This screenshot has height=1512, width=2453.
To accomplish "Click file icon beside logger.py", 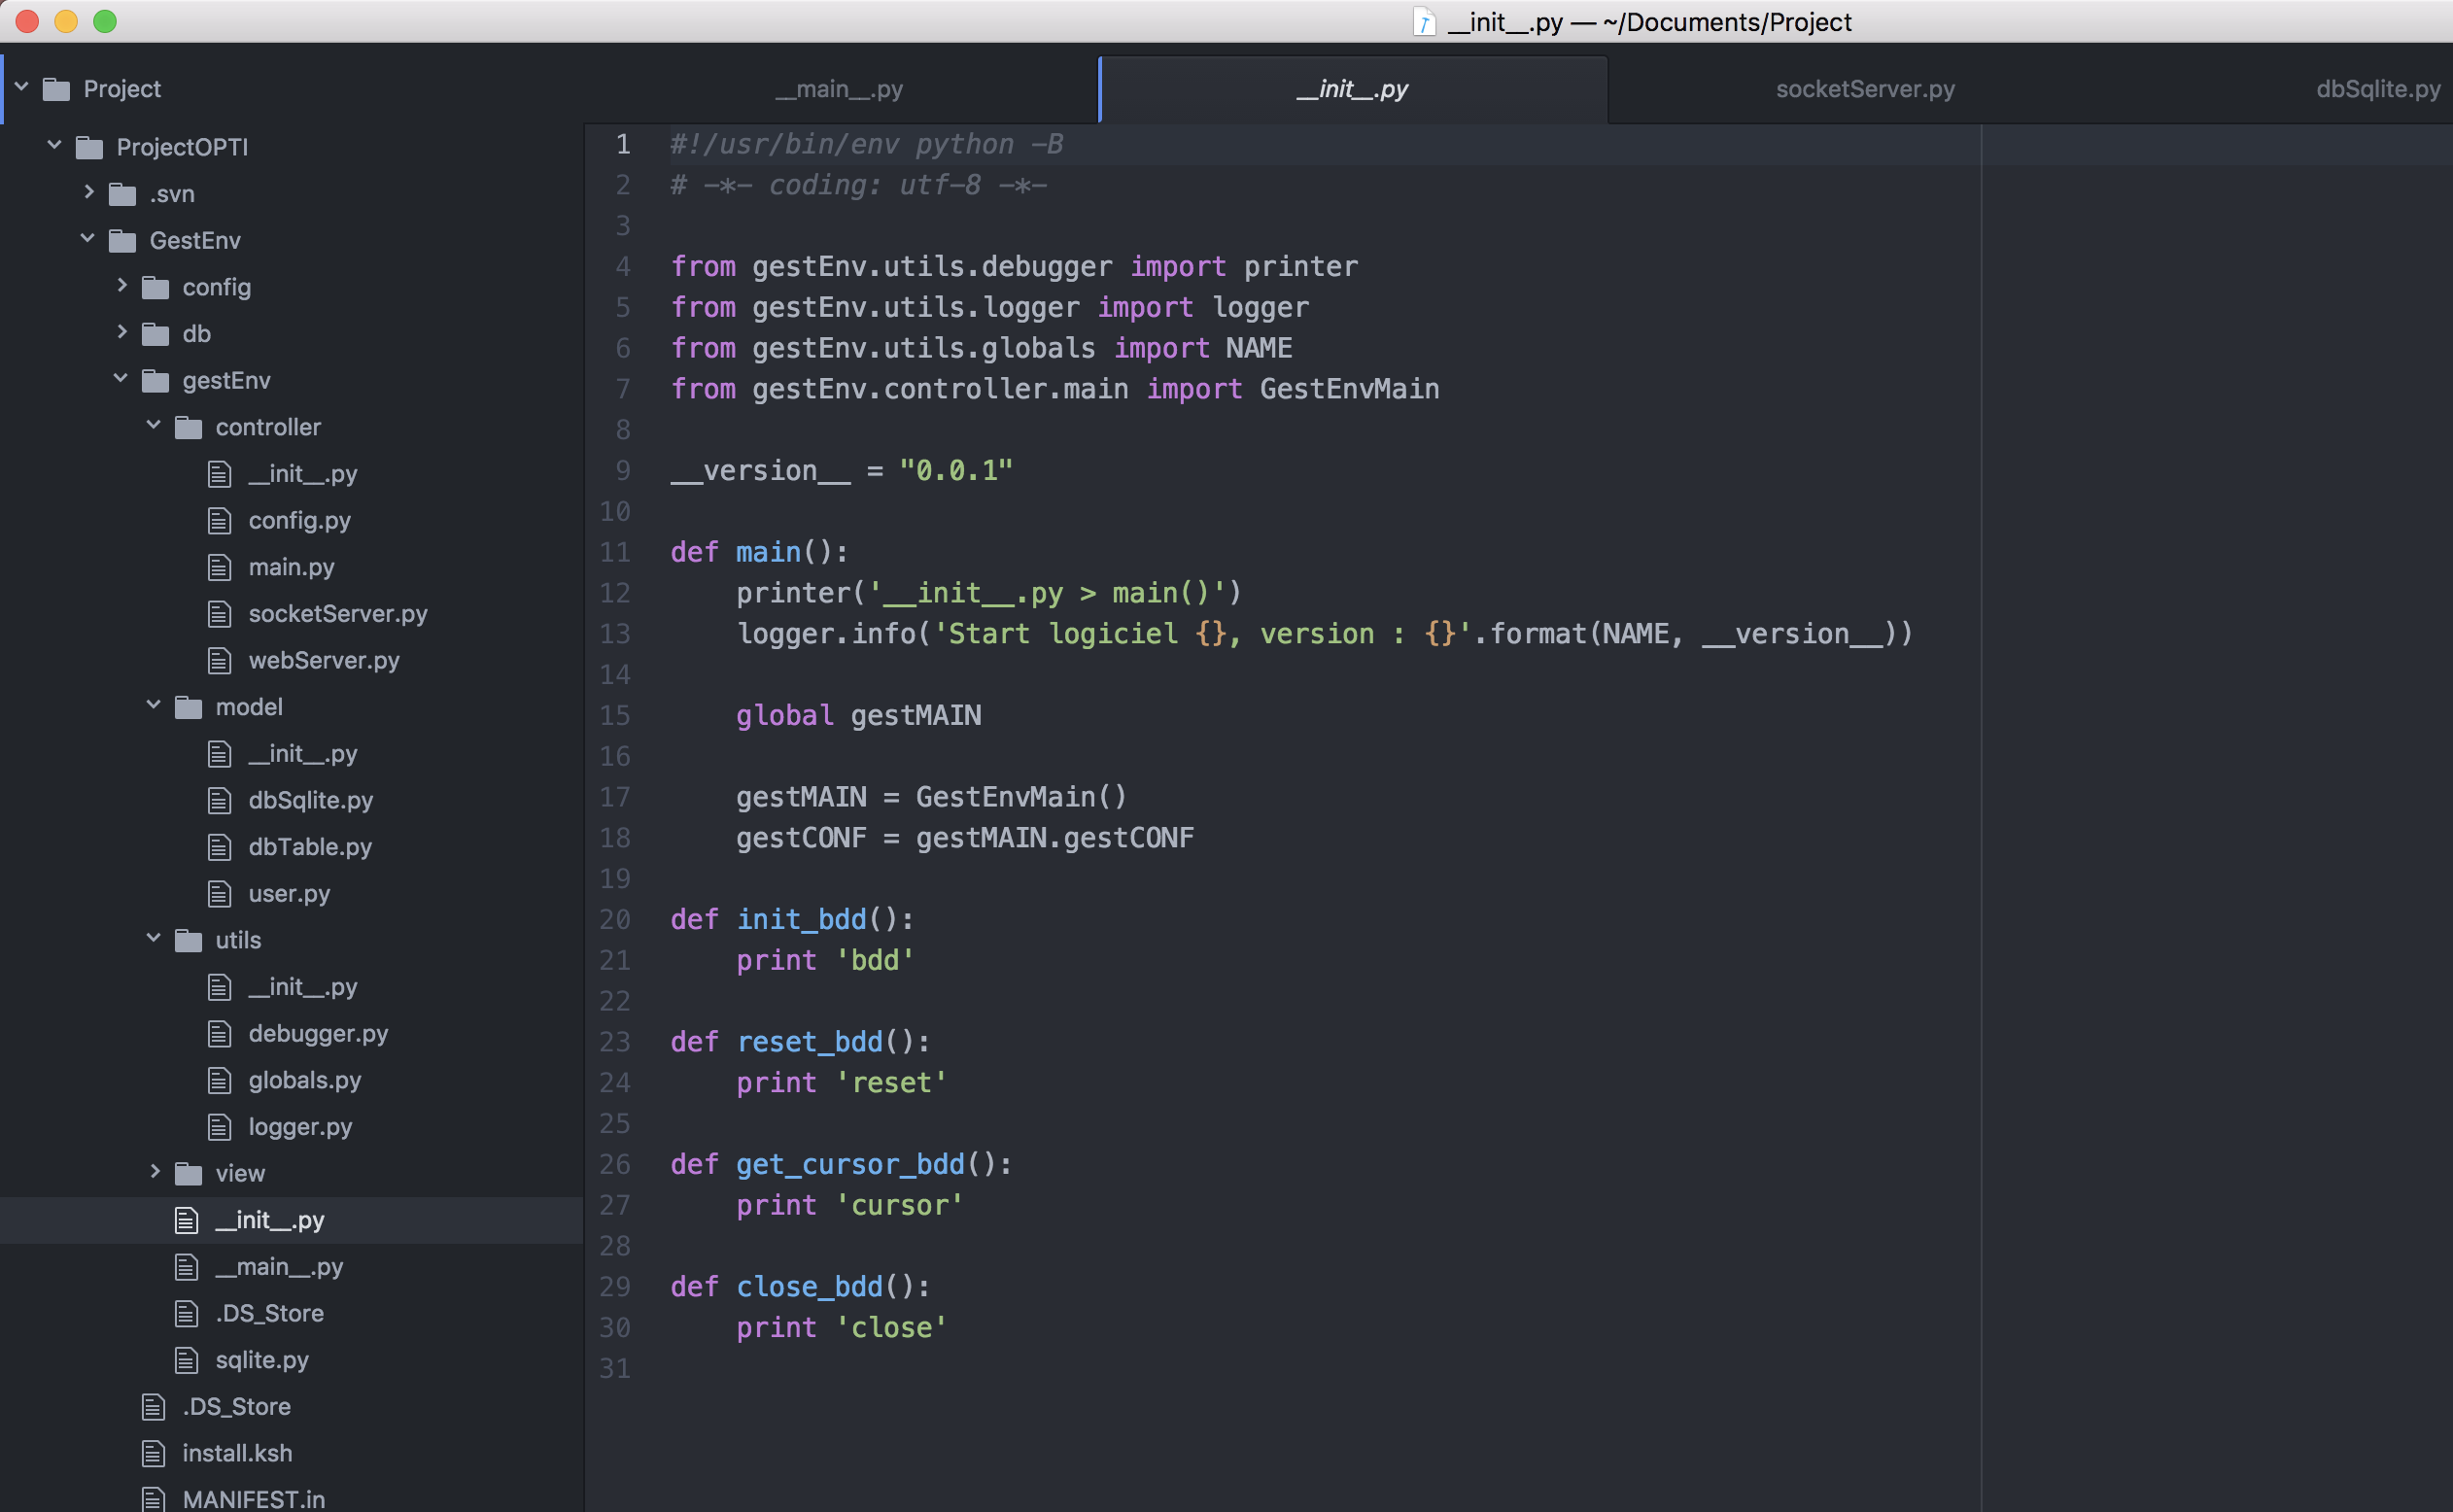I will pos(219,1128).
